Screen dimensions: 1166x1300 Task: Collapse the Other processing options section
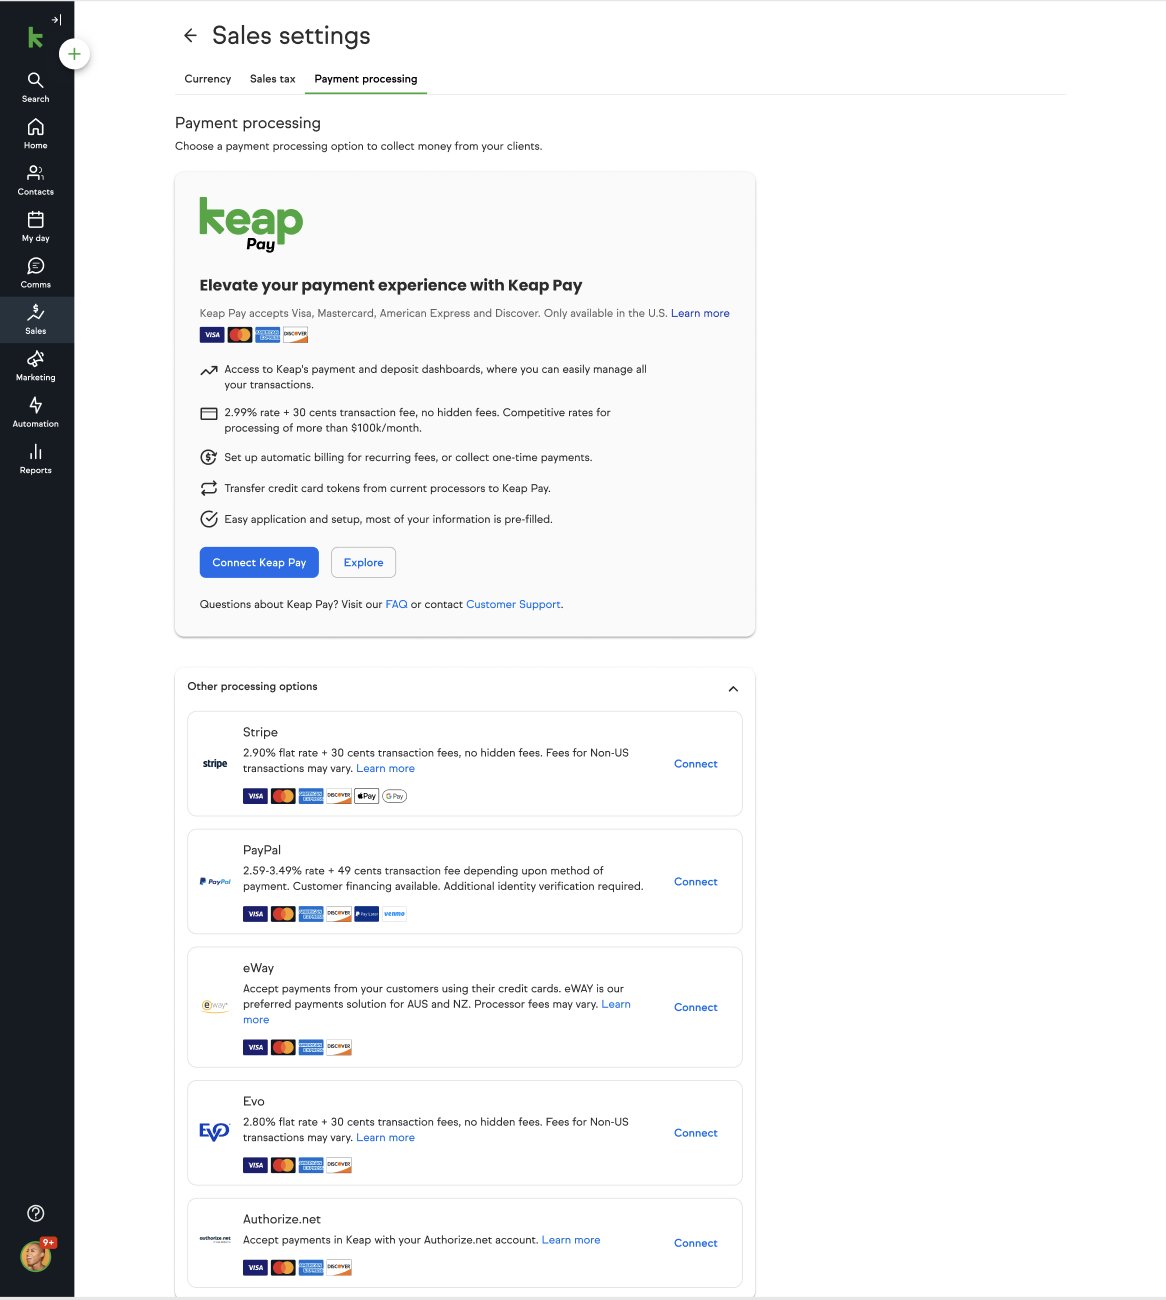pos(733,688)
